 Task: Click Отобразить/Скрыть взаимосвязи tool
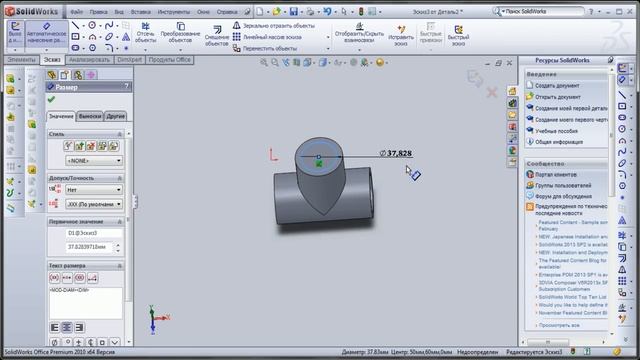tap(359, 33)
